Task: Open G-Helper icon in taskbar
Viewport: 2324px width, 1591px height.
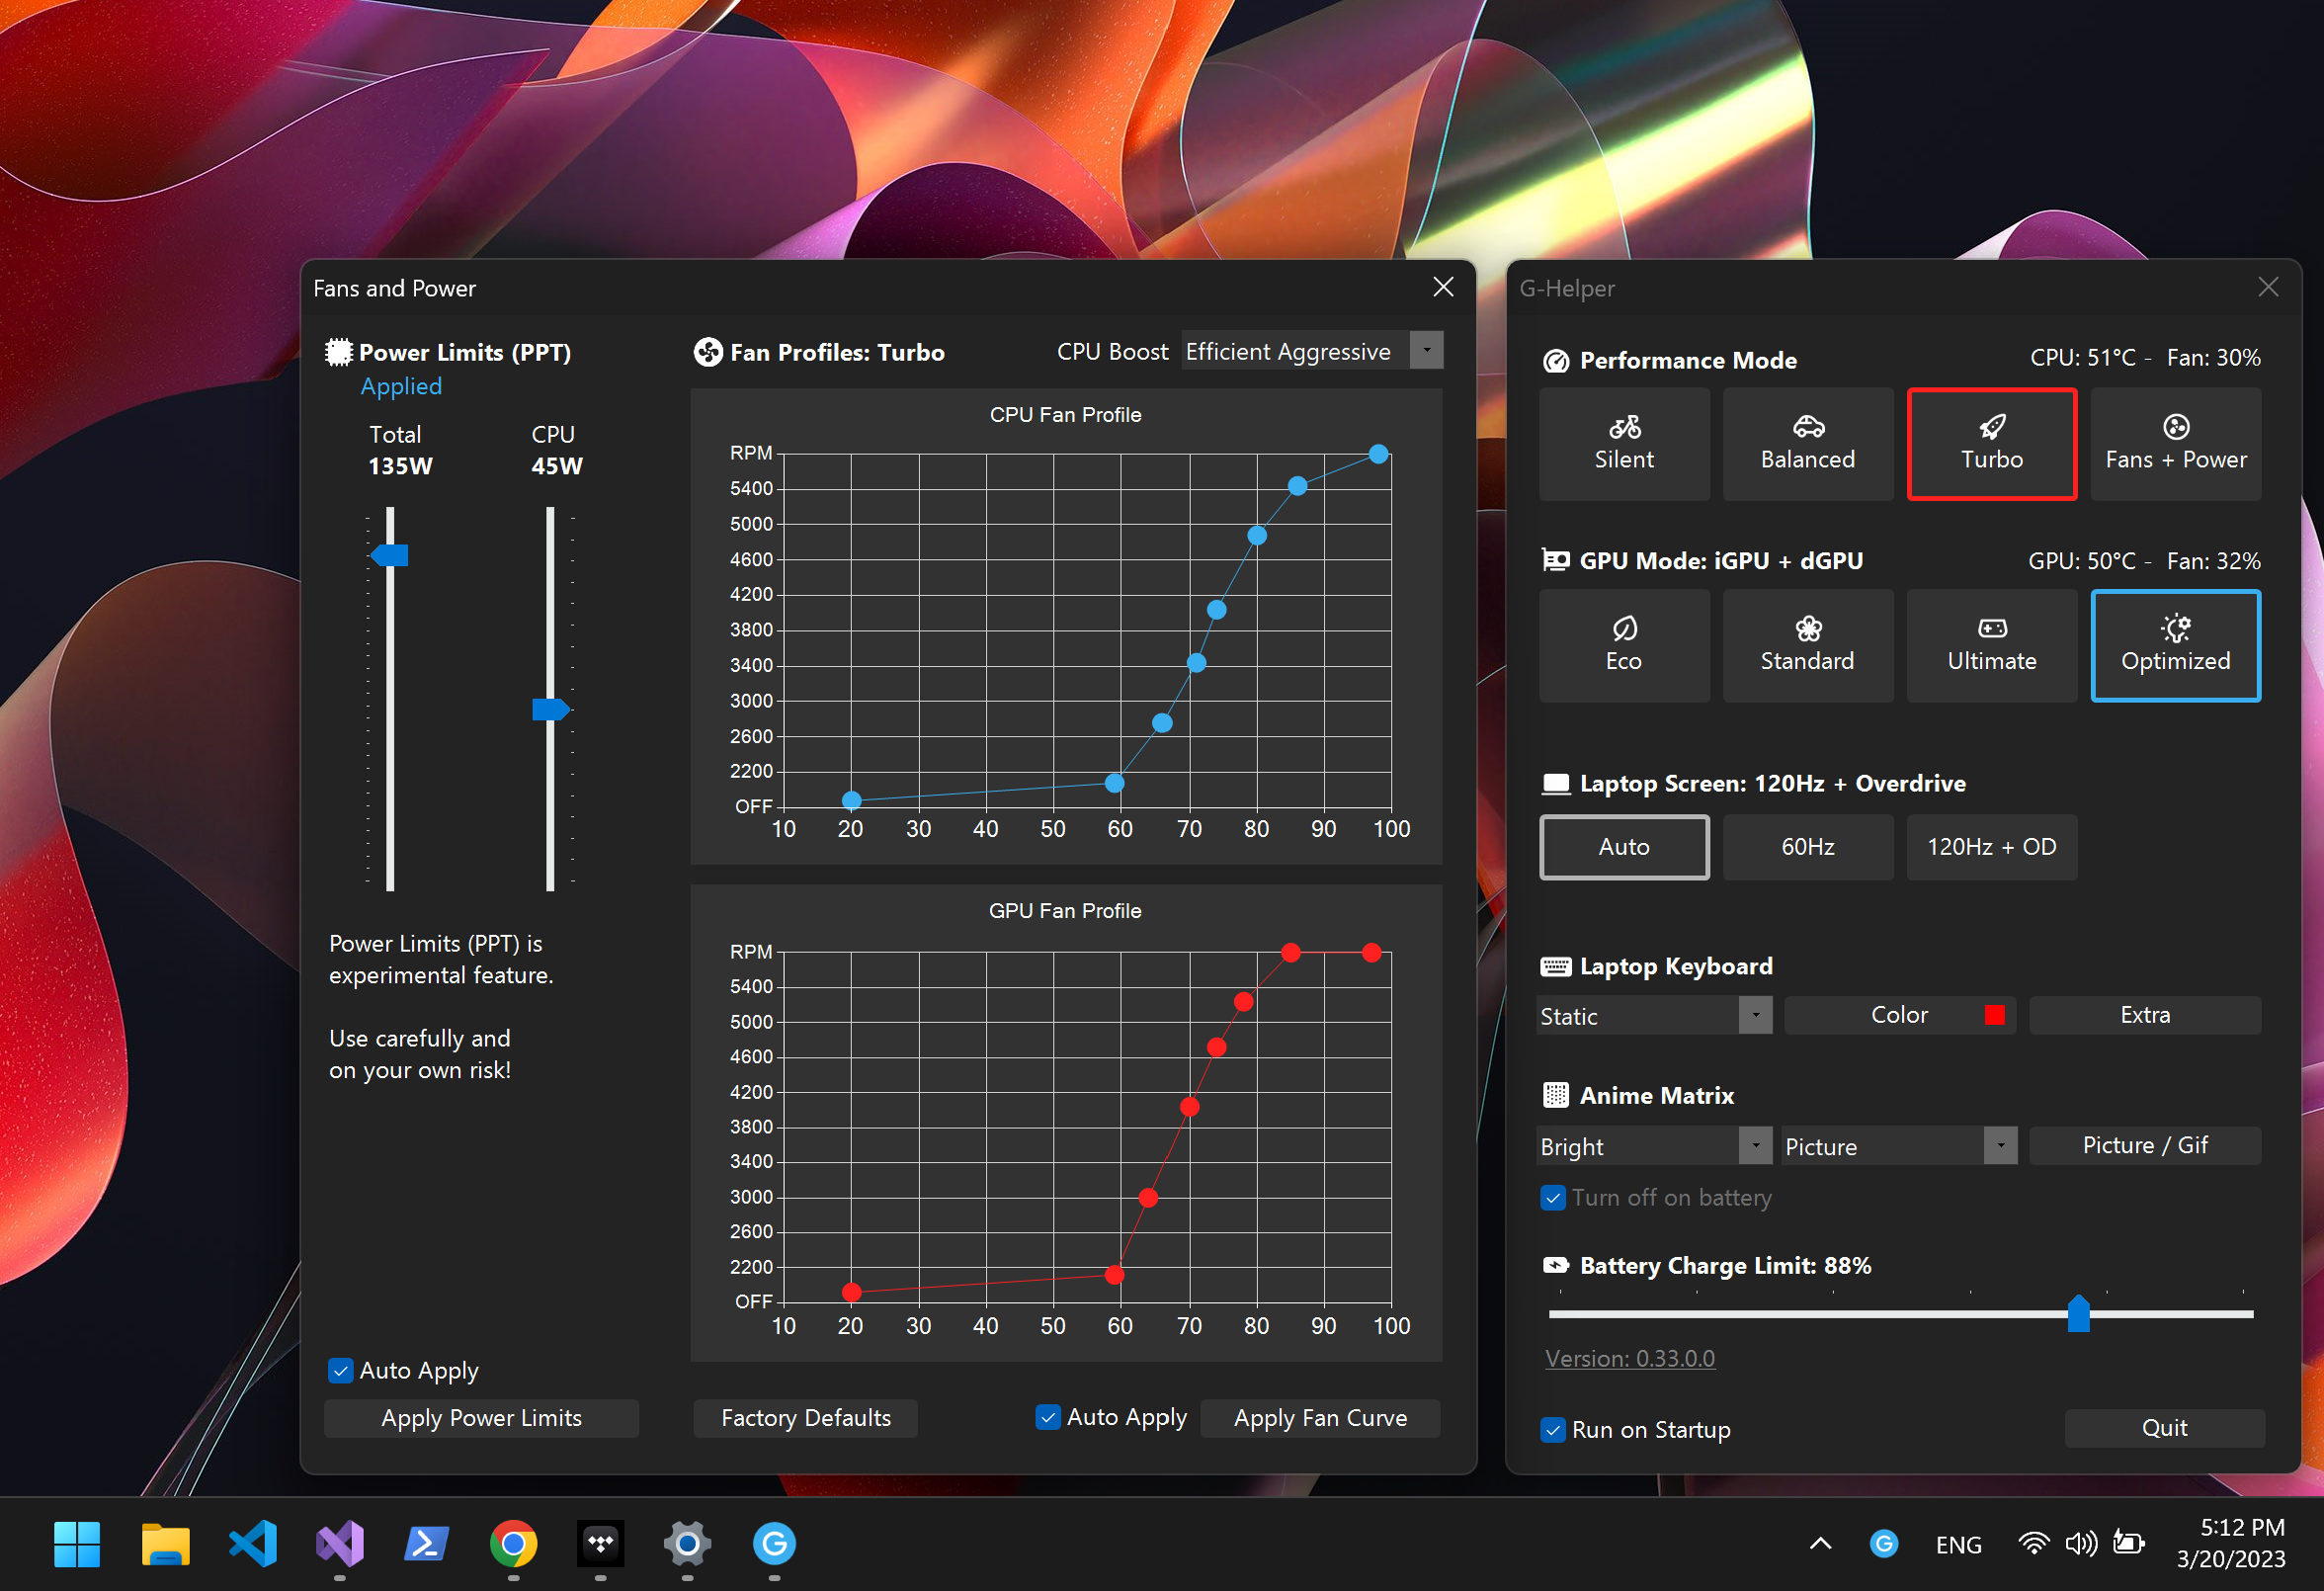Action: point(774,1543)
